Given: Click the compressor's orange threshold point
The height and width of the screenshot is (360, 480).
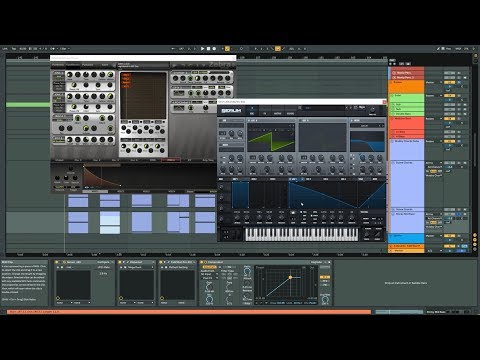Looking at the screenshot, I should pos(290,277).
